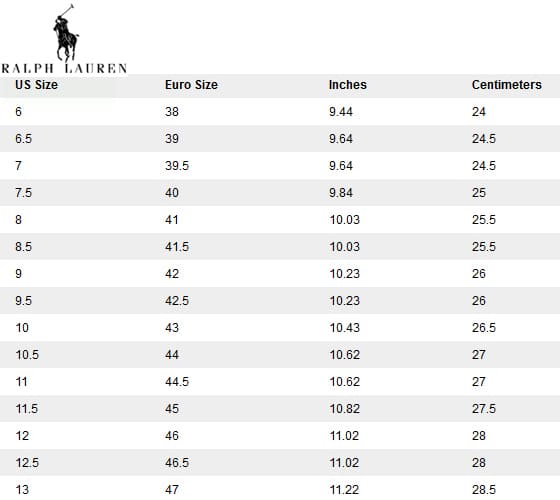This screenshot has height=500, width=560.
Task: Click Euro size 39.5 cell
Action: (x=177, y=166)
